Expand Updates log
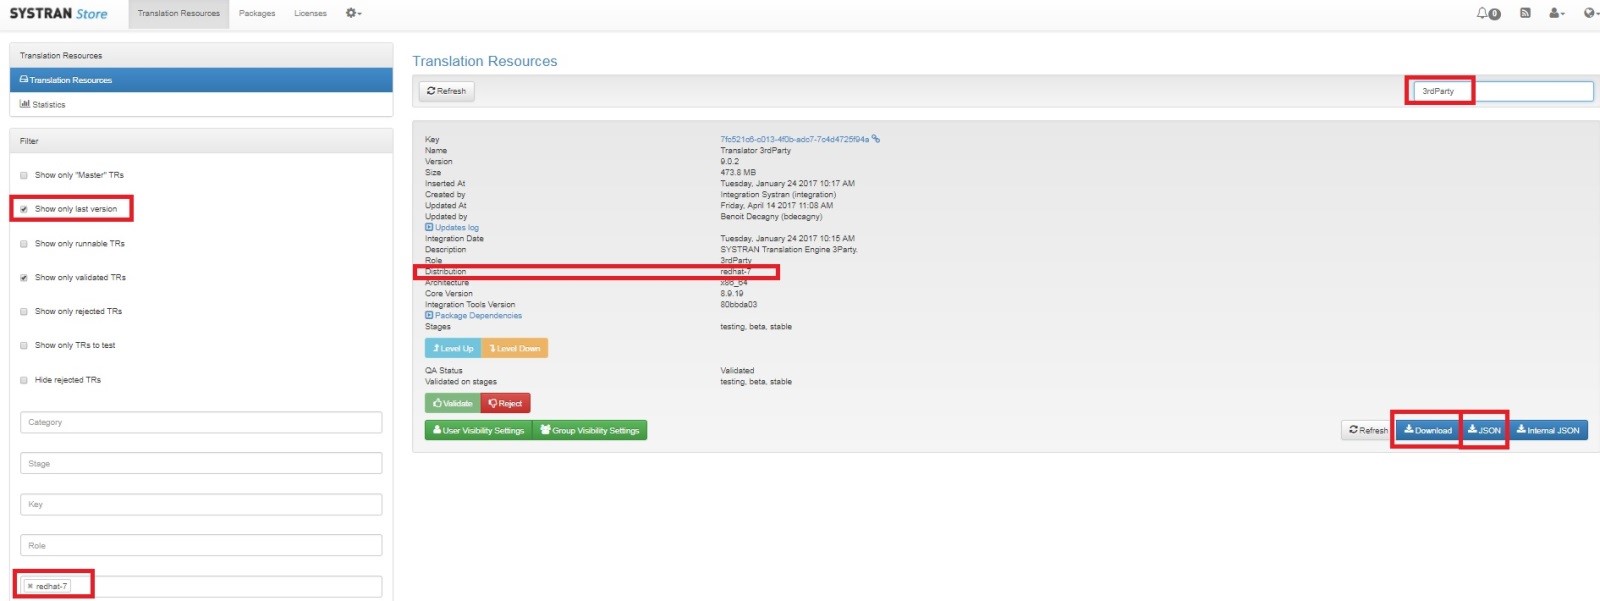 tap(452, 227)
